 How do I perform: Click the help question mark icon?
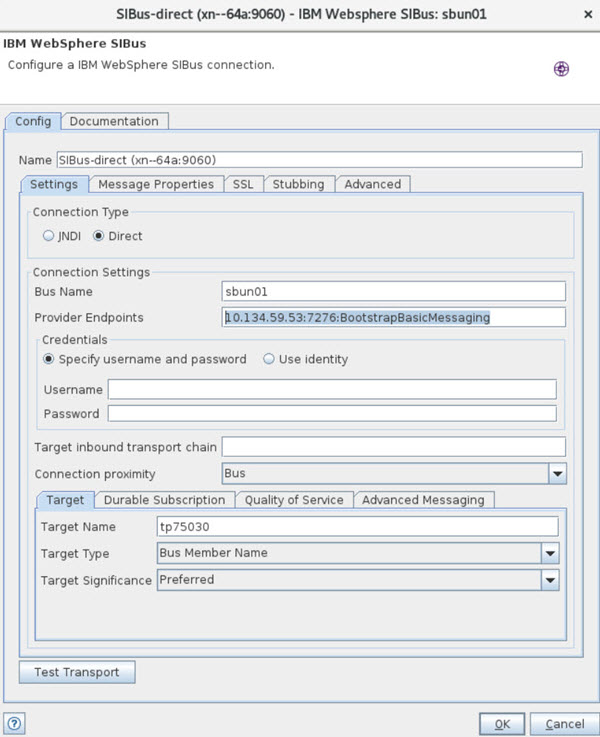pos(15,723)
